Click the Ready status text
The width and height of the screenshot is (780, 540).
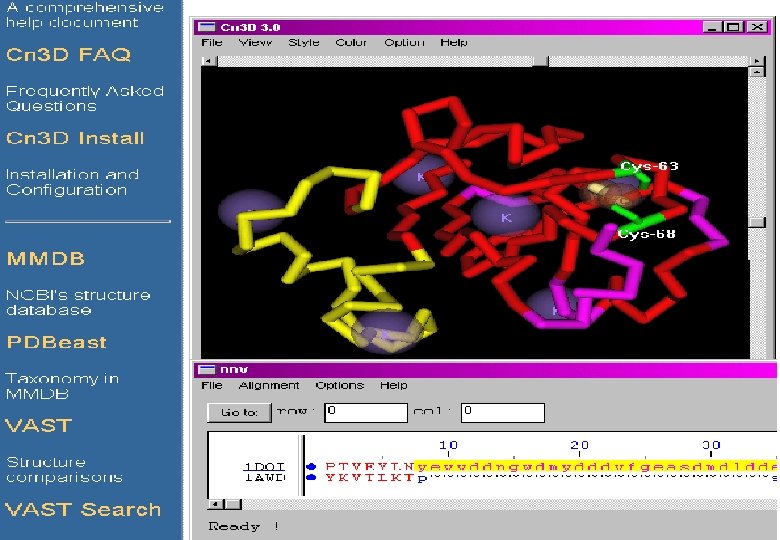(234, 526)
